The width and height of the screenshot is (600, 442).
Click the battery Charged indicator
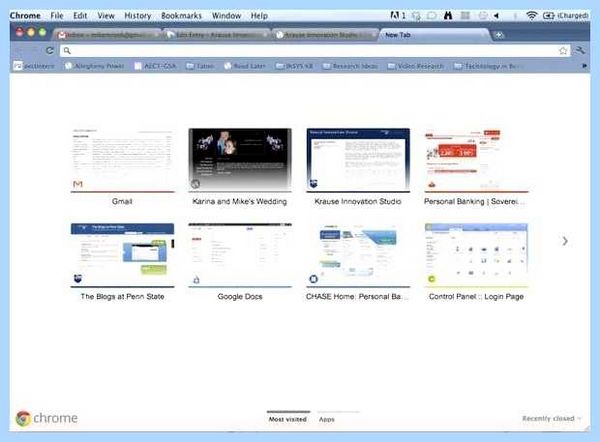[x=566, y=15]
